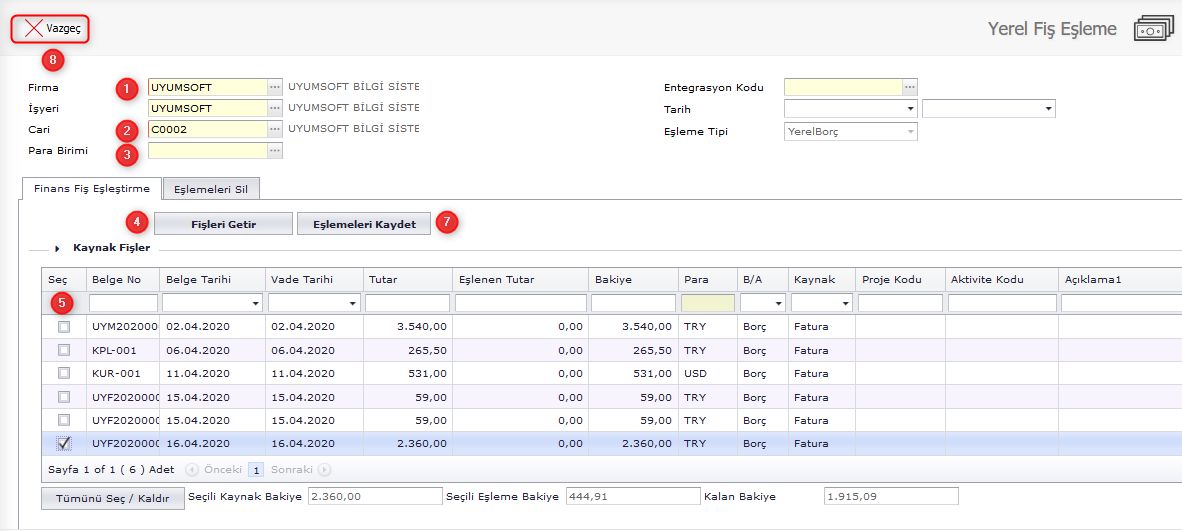Select the Finans Fiş Eşleştirme tab
Viewport: 1182px width, 531px height.
coord(91,188)
